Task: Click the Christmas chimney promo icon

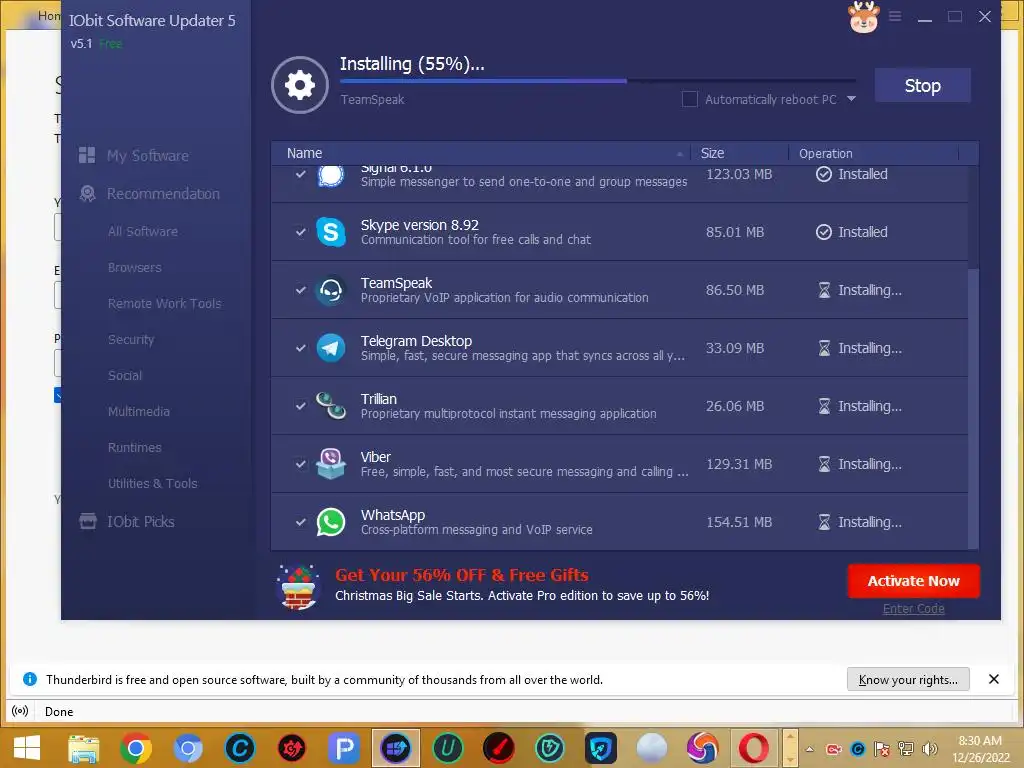Action: [298, 586]
